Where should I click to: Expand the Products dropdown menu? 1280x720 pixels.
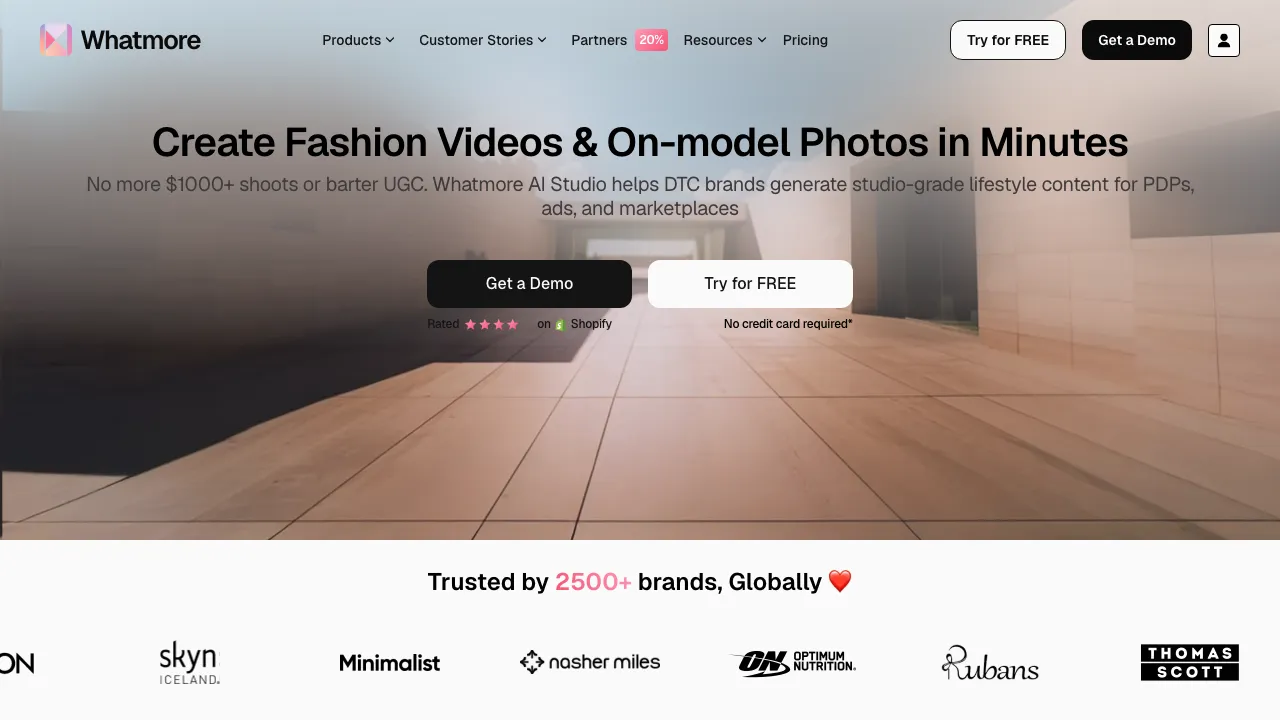pos(358,40)
